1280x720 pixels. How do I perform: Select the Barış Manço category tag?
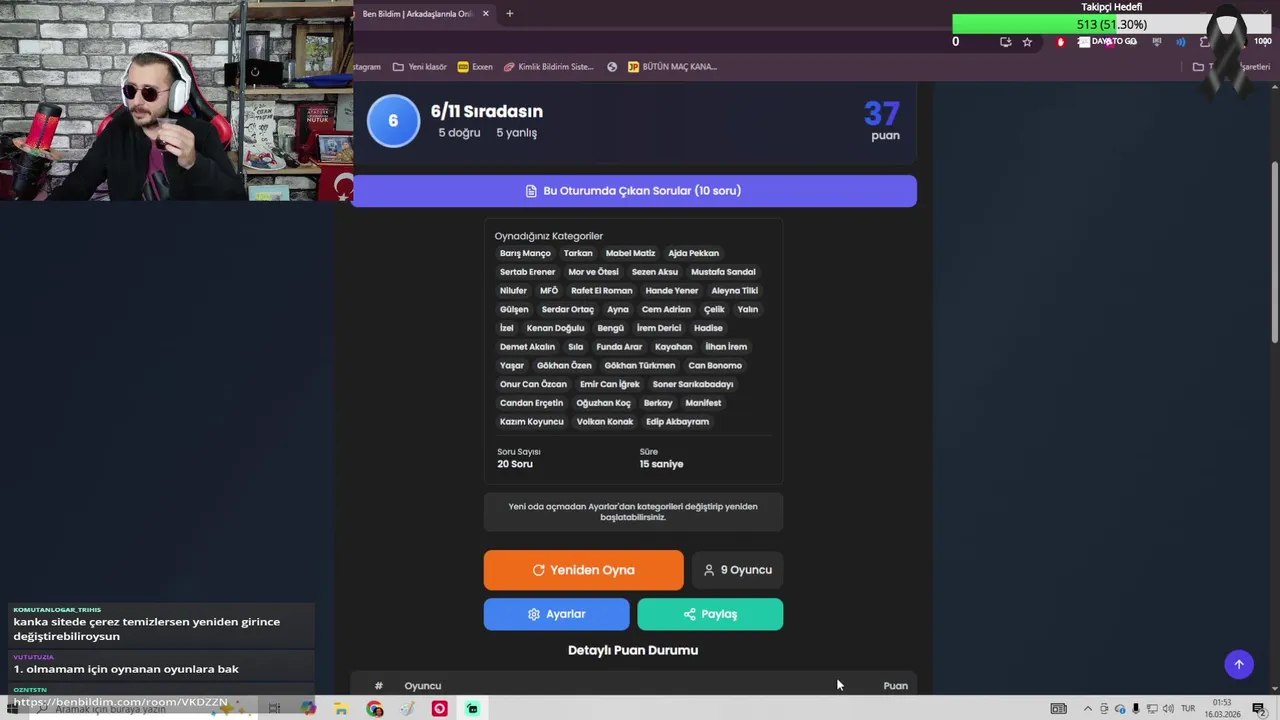click(525, 253)
